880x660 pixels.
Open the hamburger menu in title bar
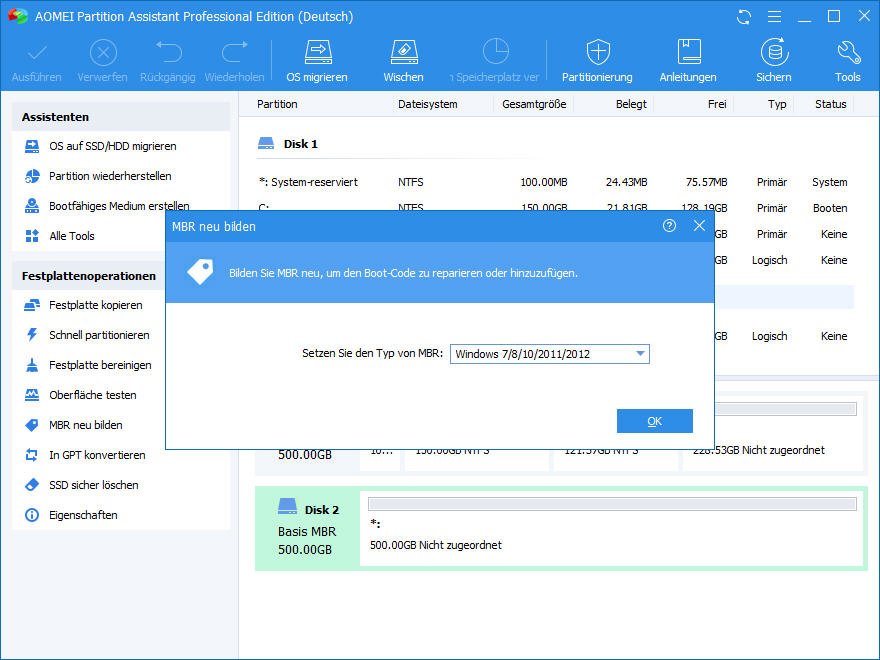[x=774, y=17]
